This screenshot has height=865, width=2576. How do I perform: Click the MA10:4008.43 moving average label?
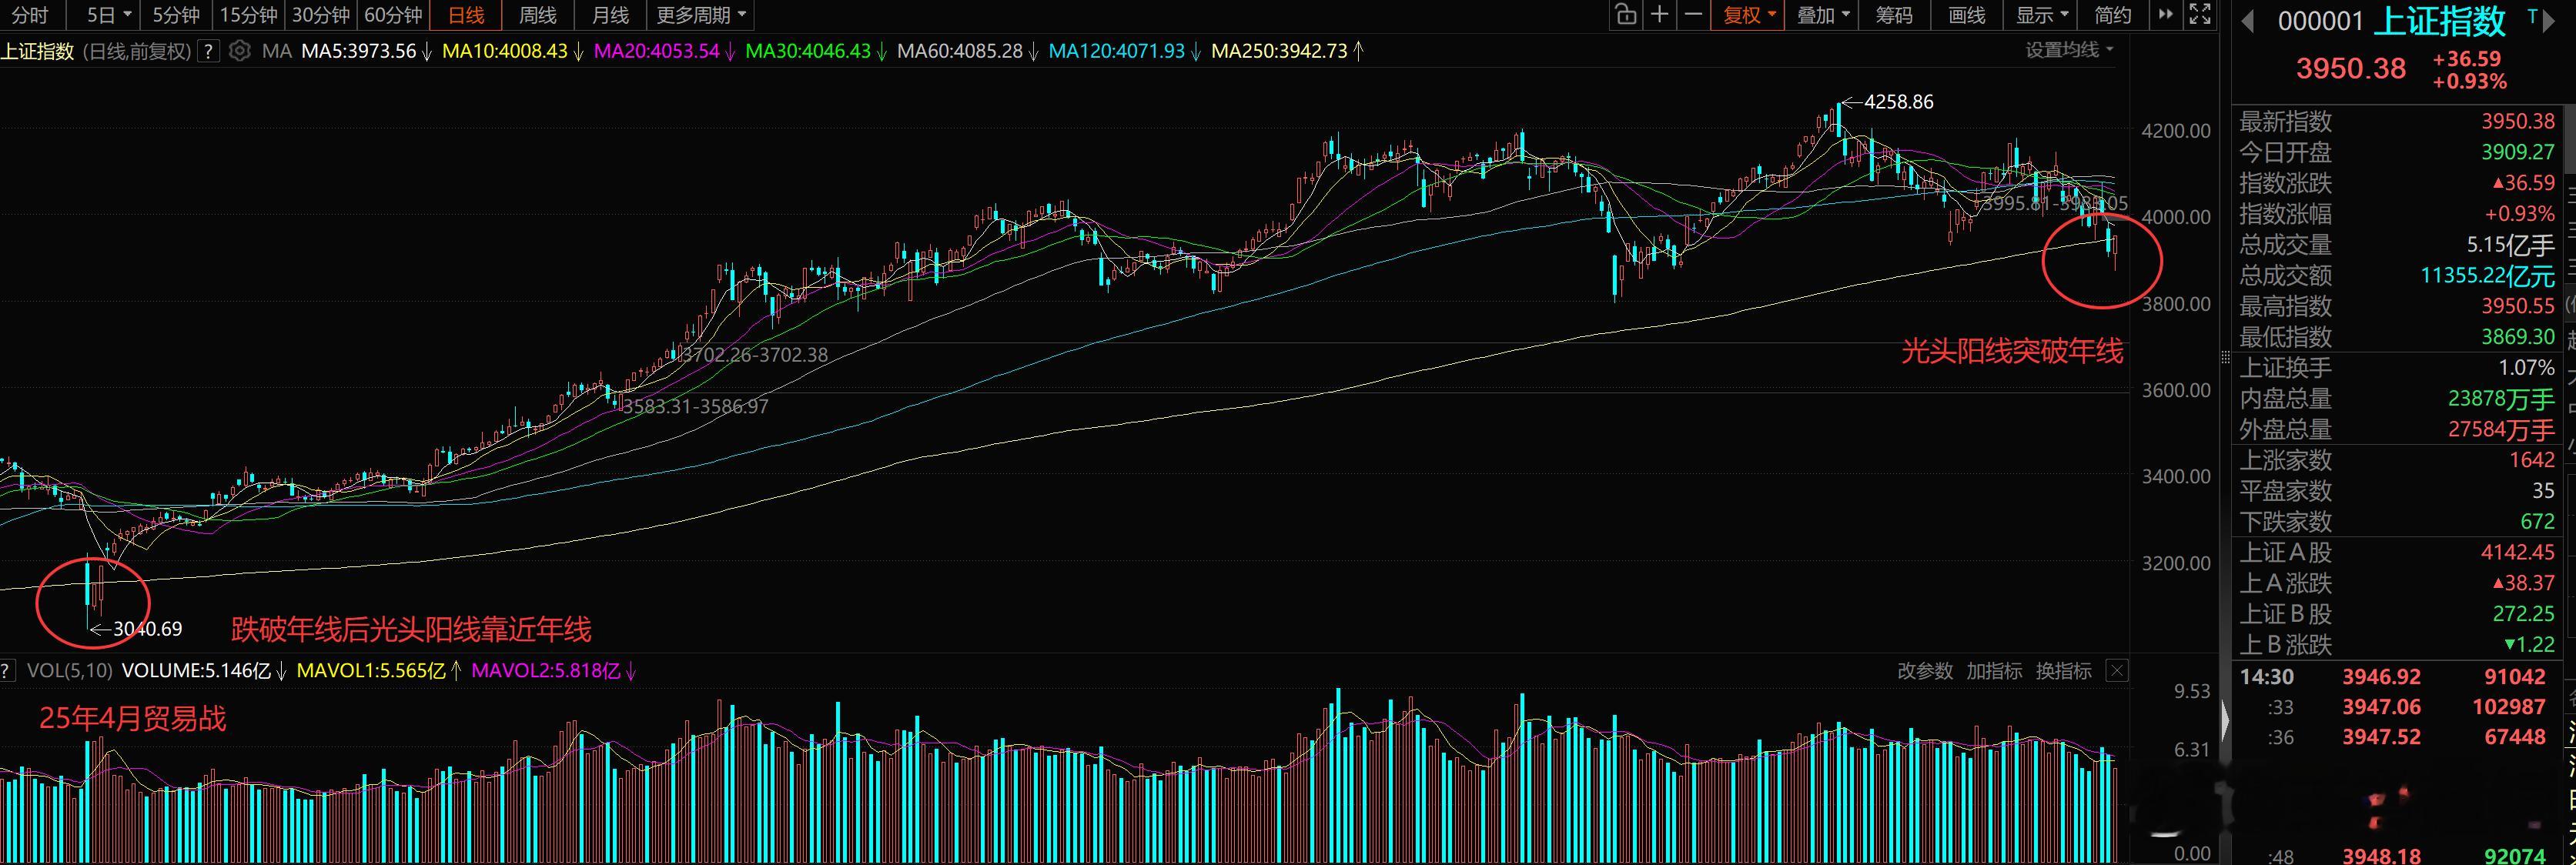coord(504,51)
